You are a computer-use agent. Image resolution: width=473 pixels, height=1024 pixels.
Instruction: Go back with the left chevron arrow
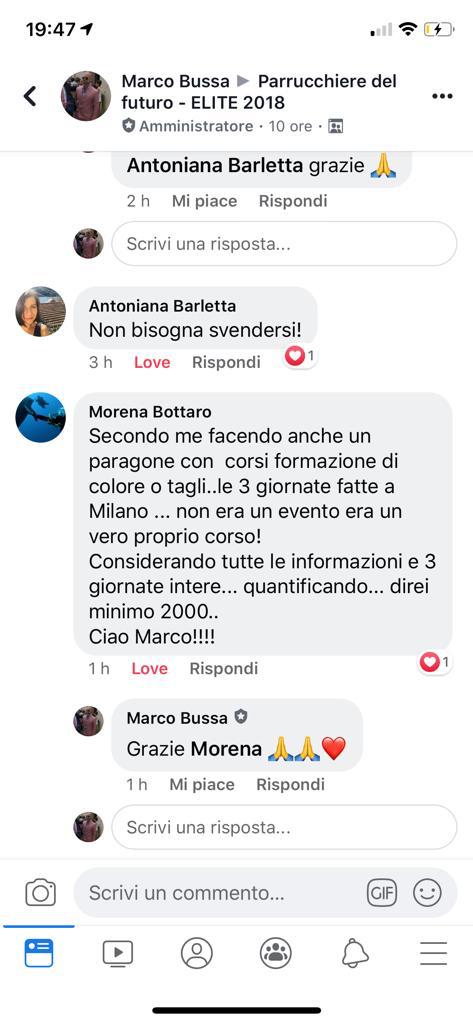30,96
